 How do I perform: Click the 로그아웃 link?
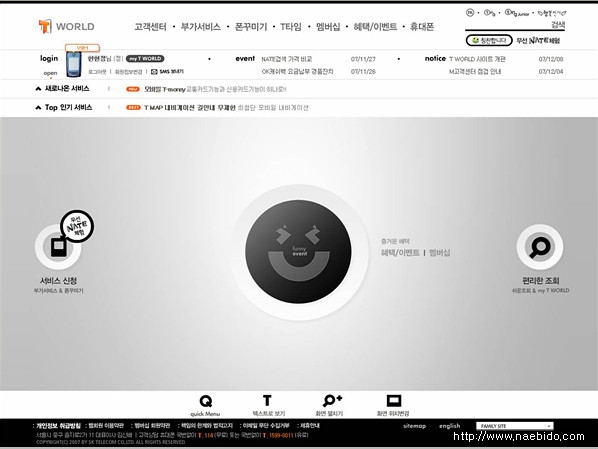pyautogui.click(x=97, y=72)
